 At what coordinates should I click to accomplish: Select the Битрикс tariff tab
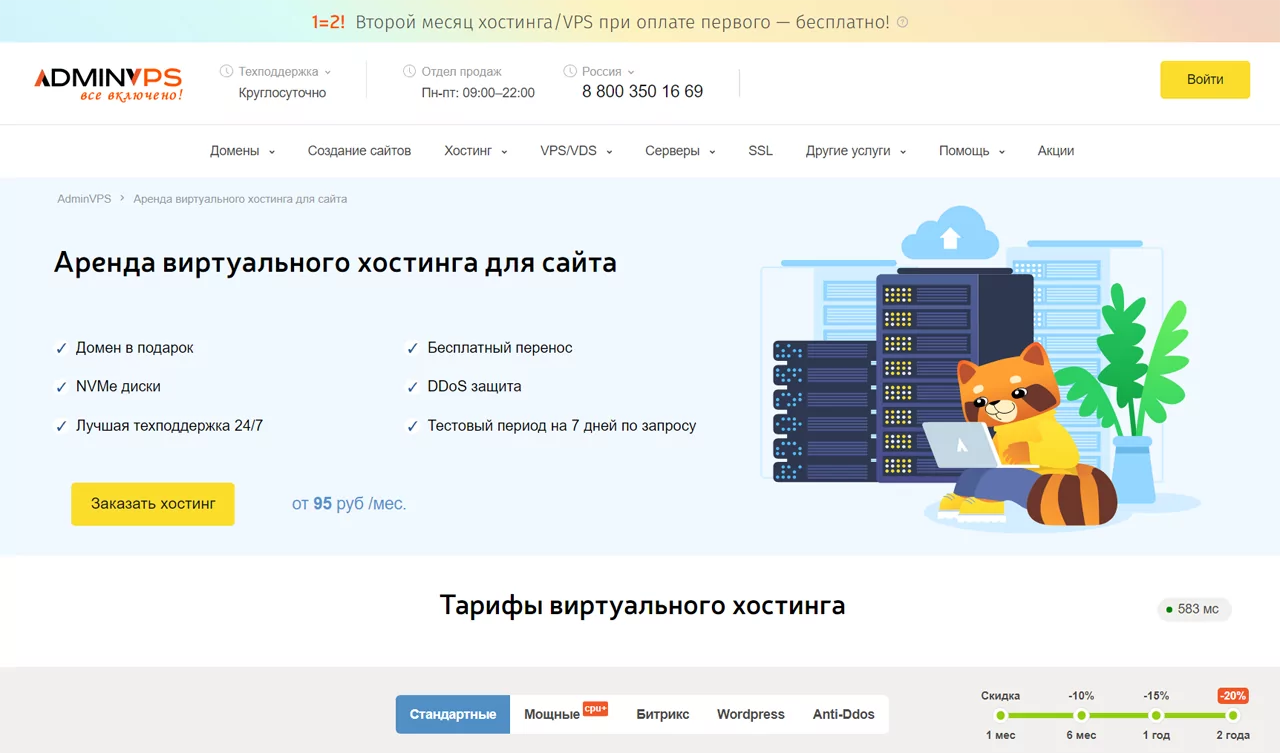coord(663,714)
